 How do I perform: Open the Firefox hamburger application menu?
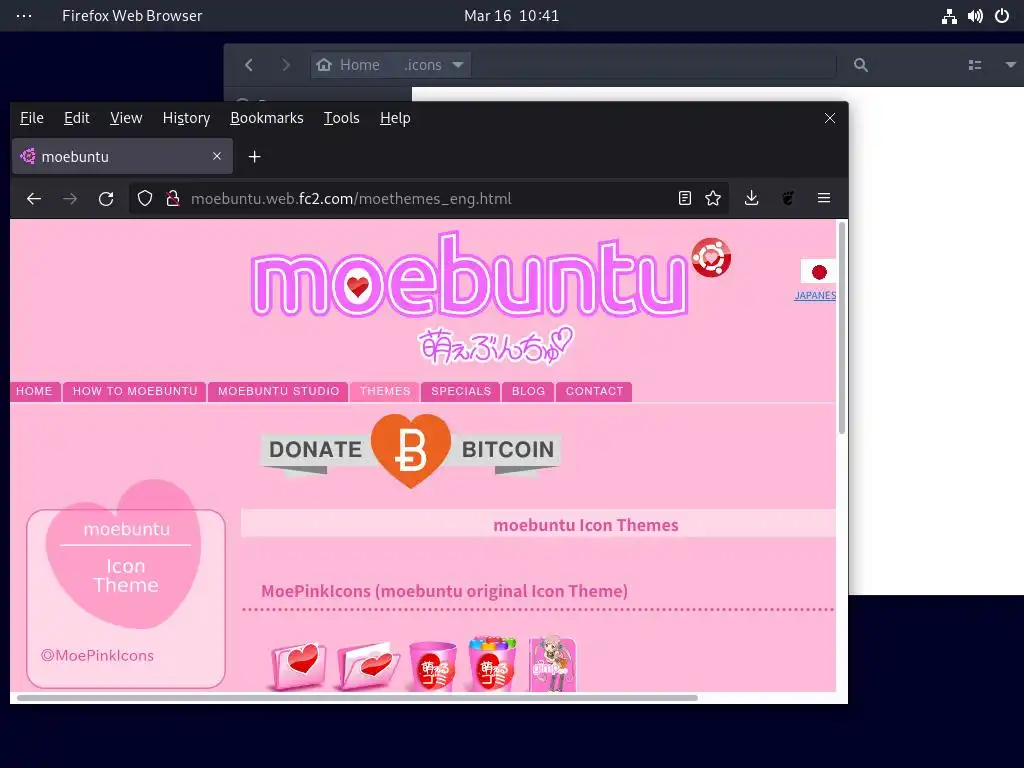click(x=824, y=198)
